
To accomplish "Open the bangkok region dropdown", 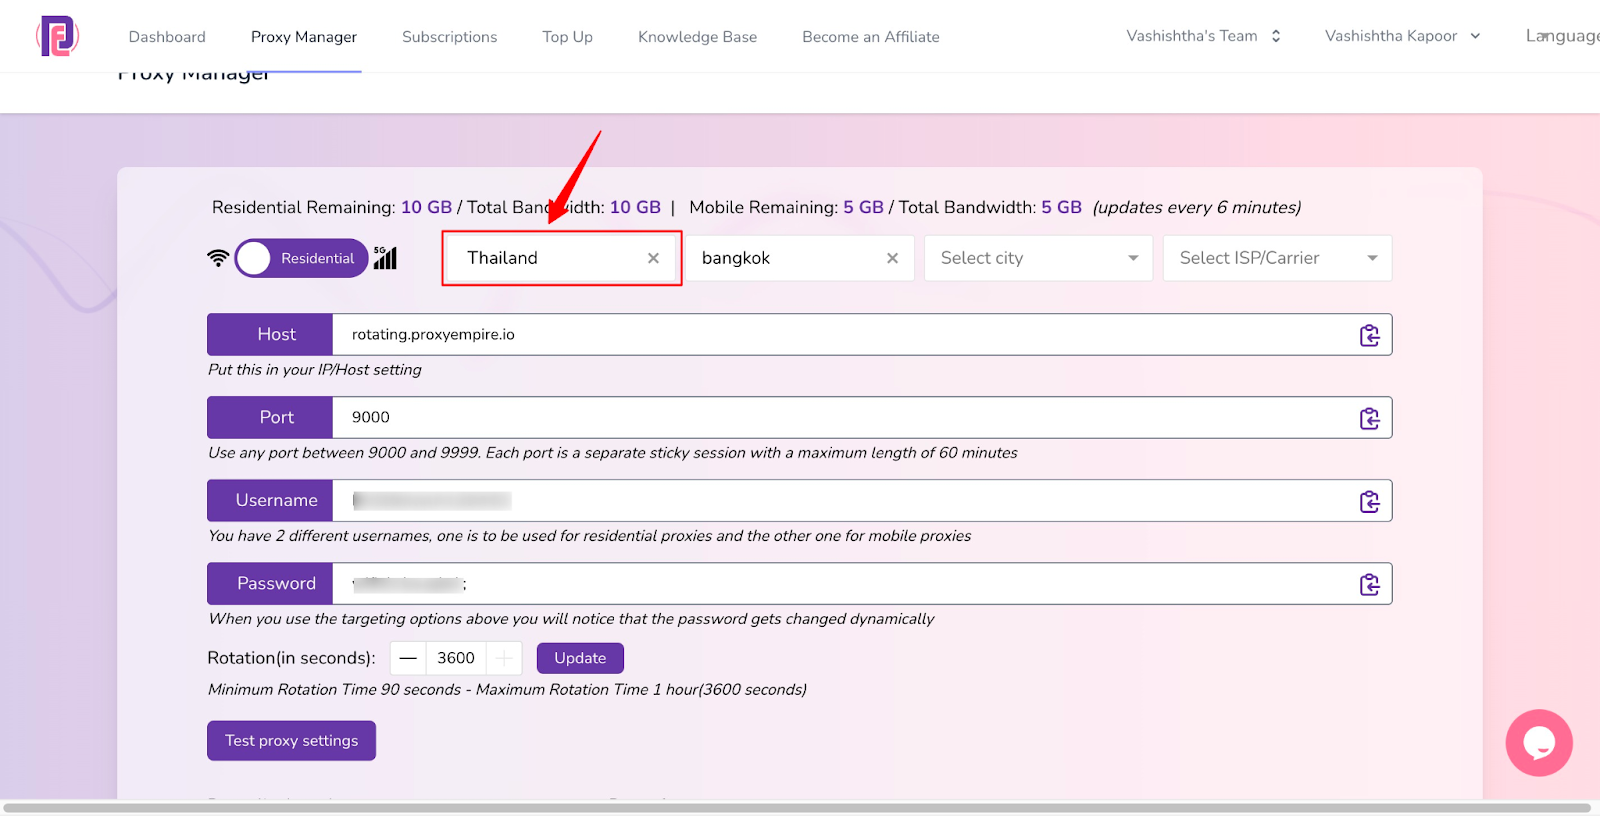I will click(x=800, y=258).
